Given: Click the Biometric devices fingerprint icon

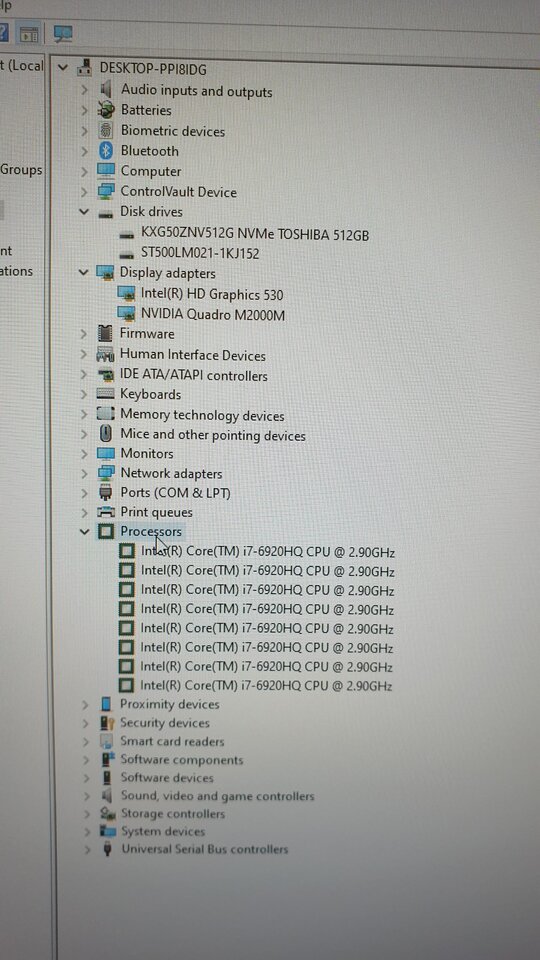Looking at the screenshot, I should (x=106, y=130).
